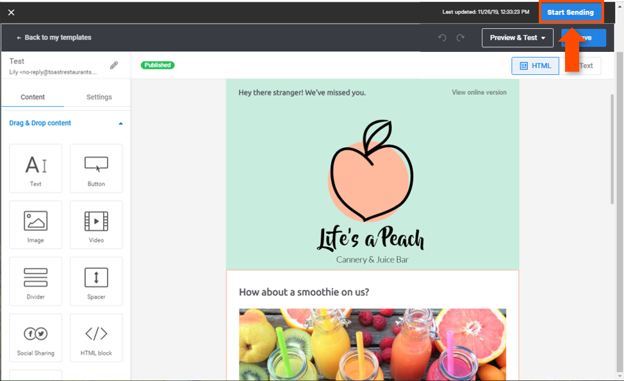Click the Start Sending button
The width and height of the screenshot is (624, 381).
(570, 12)
